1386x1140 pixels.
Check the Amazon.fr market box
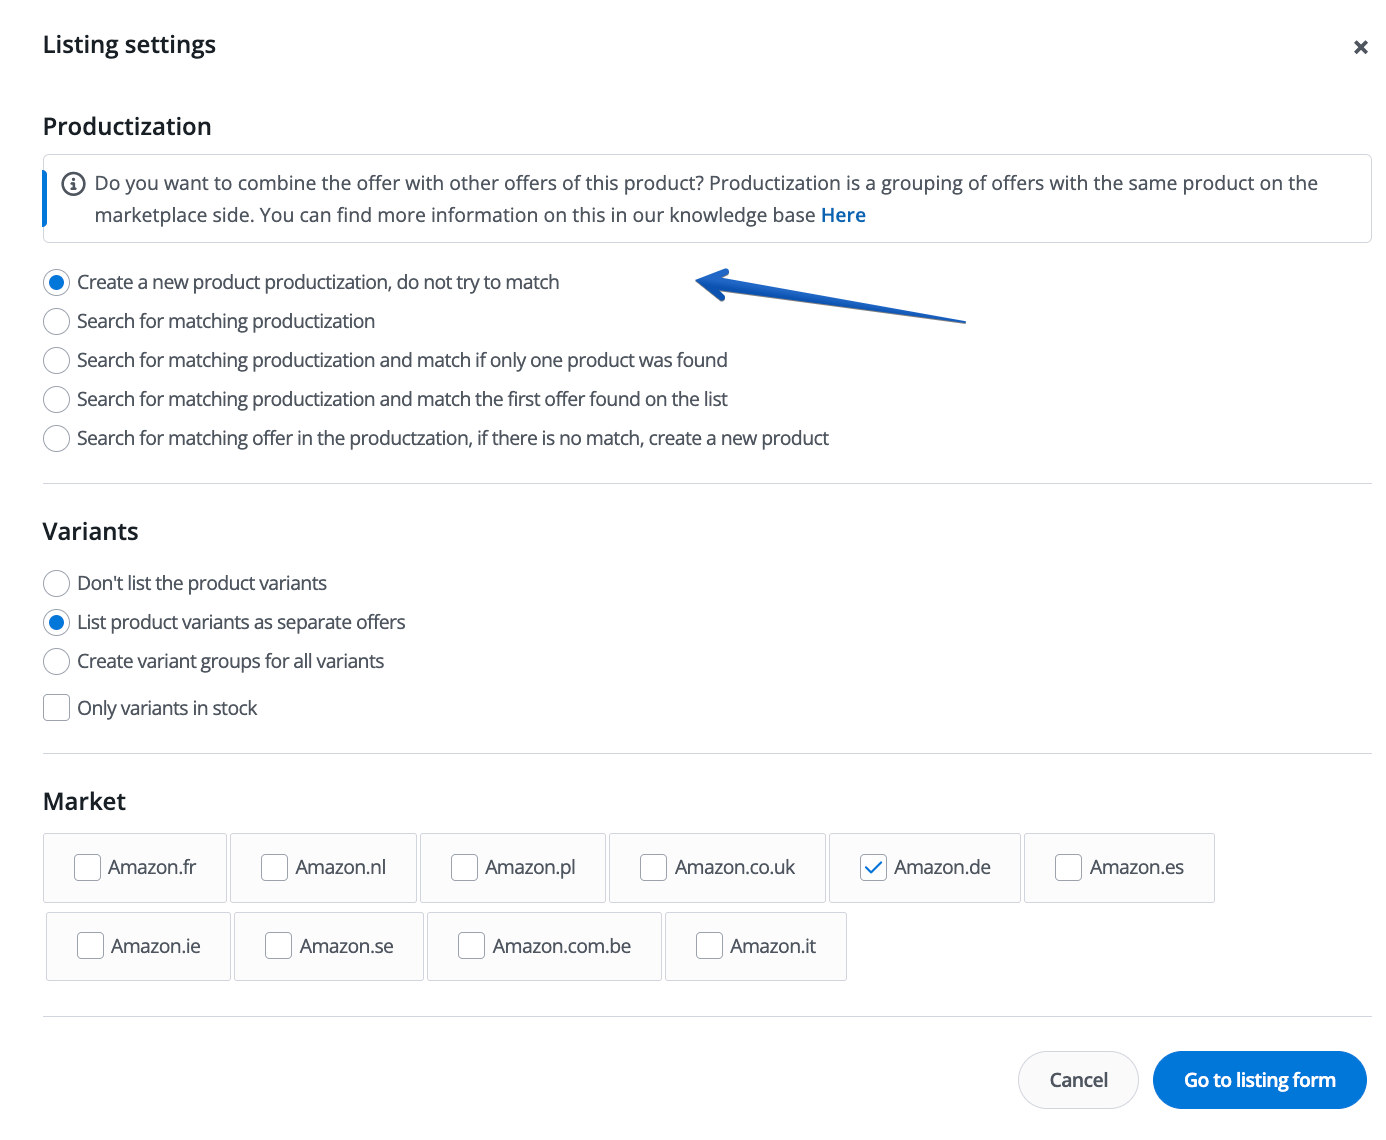(88, 868)
